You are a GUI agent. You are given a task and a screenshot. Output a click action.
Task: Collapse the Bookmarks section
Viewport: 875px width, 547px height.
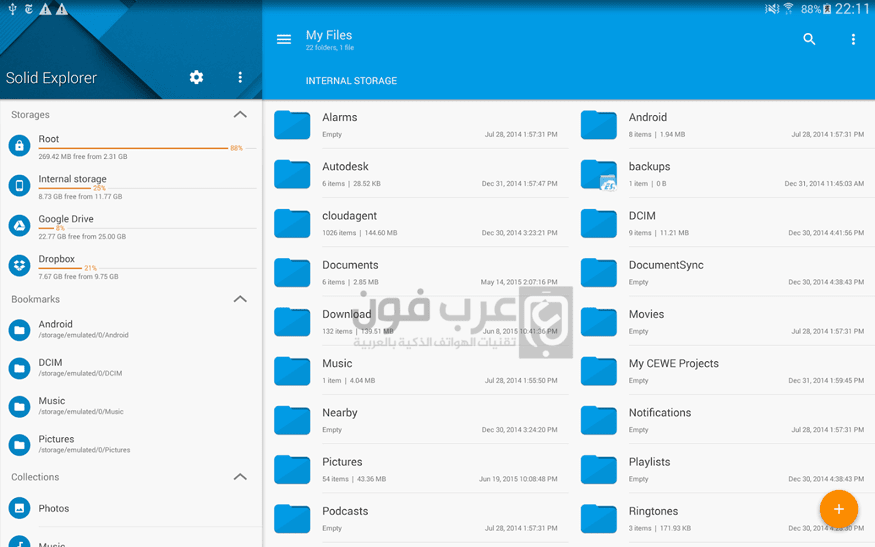240,299
